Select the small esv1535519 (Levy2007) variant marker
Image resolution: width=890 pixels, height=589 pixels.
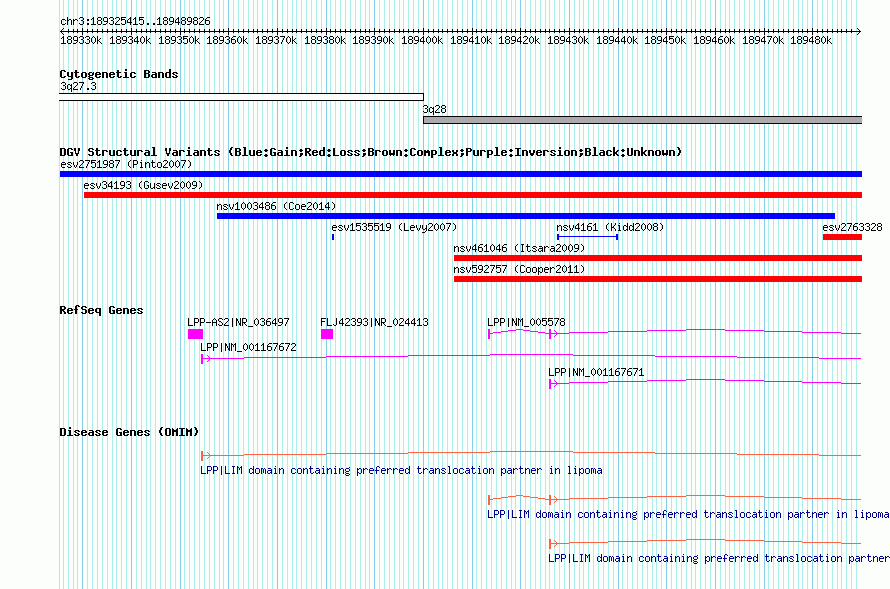(x=333, y=237)
